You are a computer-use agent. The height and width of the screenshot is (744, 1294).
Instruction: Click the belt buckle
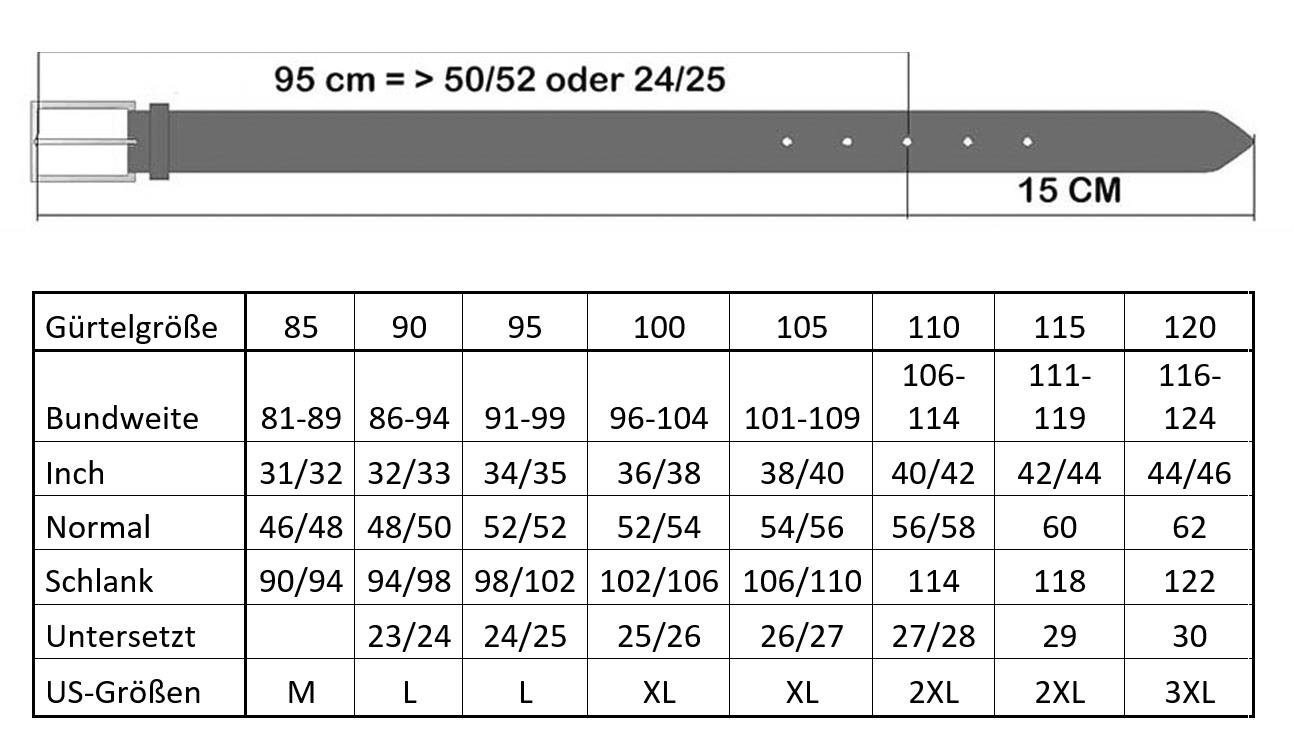pos(85,141)
